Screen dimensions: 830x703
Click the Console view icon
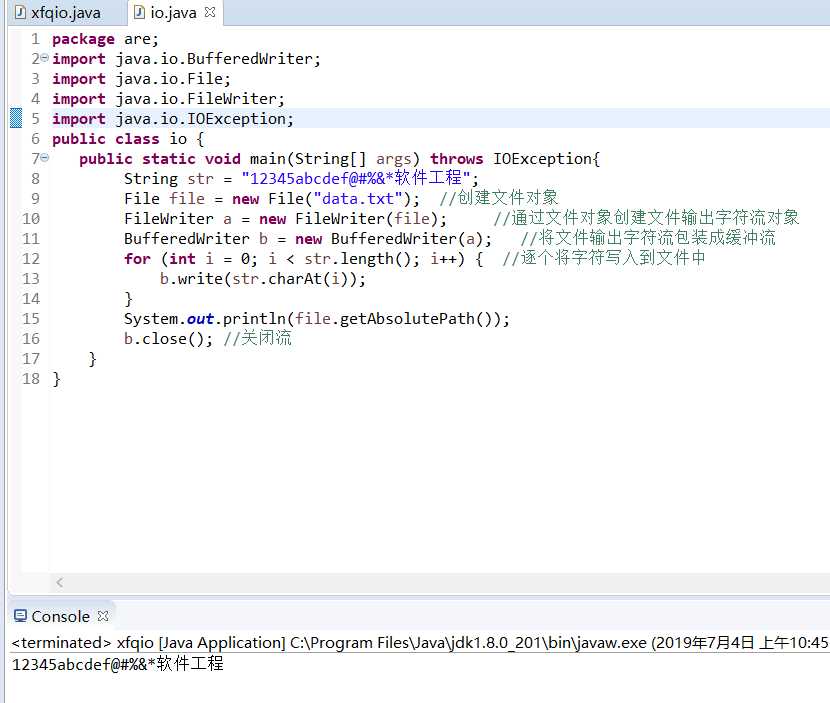[20, 616]
